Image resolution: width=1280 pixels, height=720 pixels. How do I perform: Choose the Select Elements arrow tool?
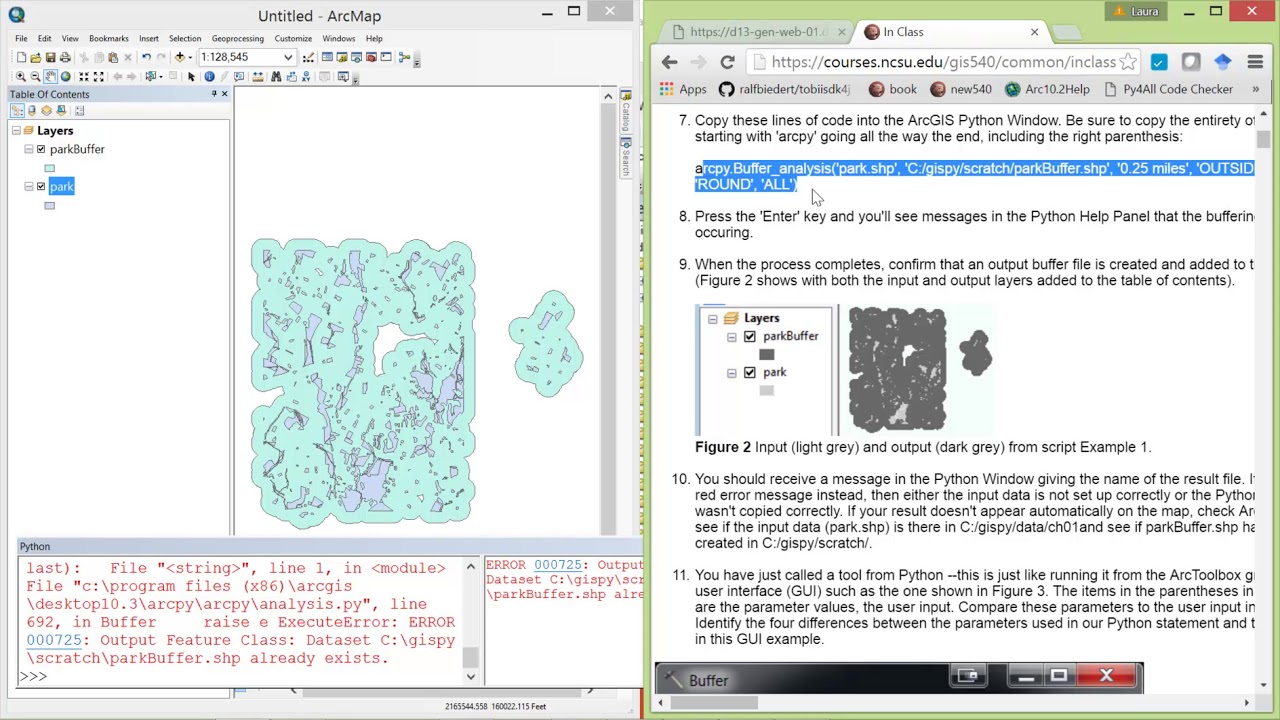click(191, 77)
